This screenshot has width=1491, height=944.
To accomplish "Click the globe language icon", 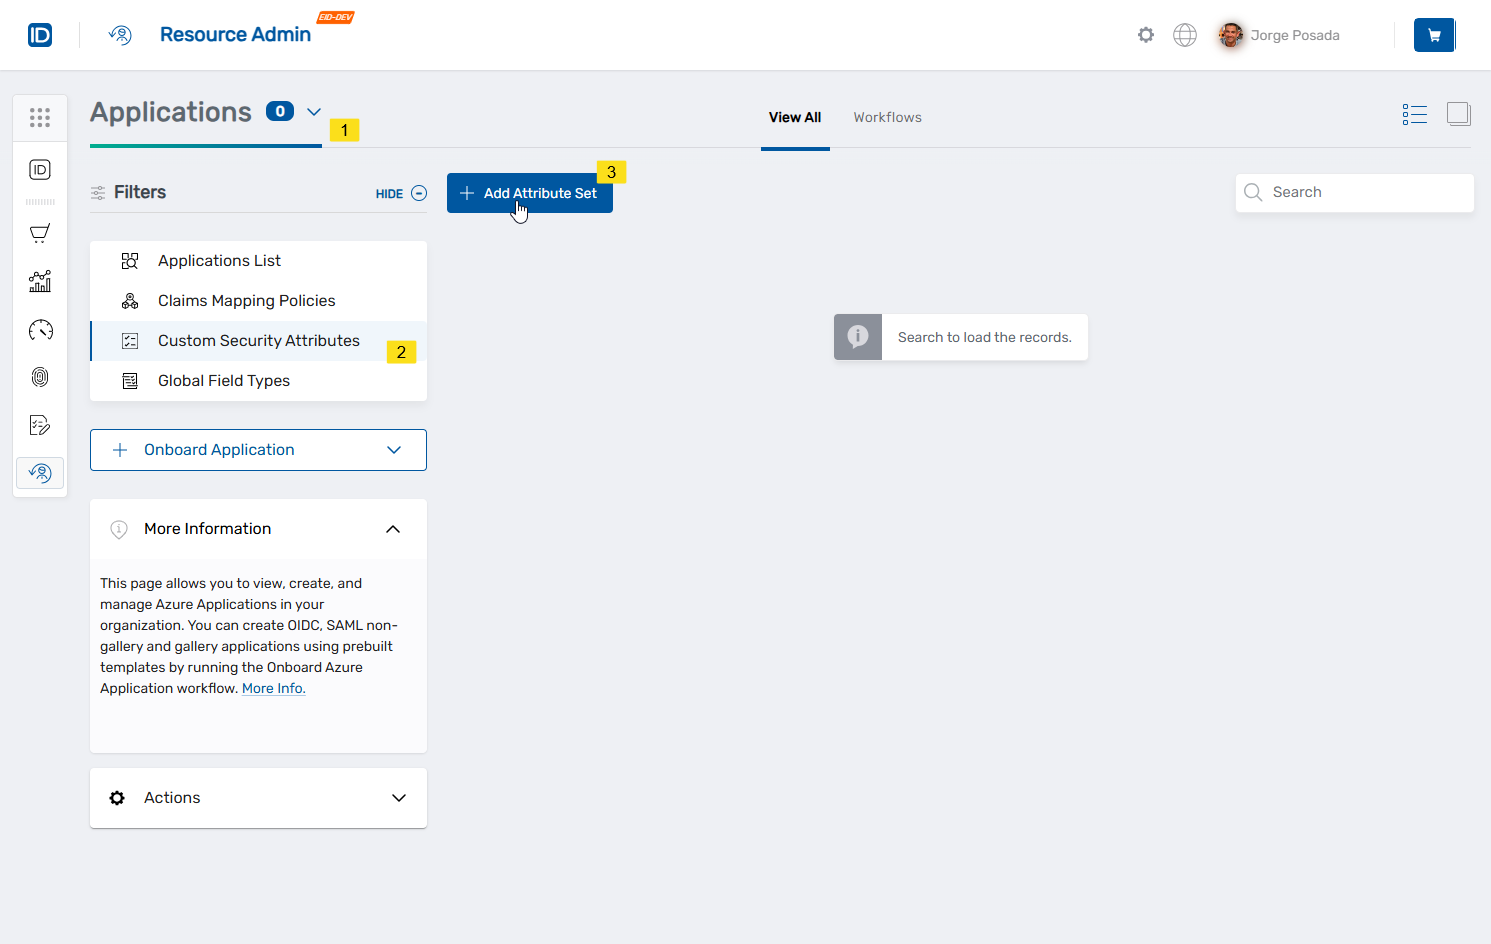I will coord(1184,34).
